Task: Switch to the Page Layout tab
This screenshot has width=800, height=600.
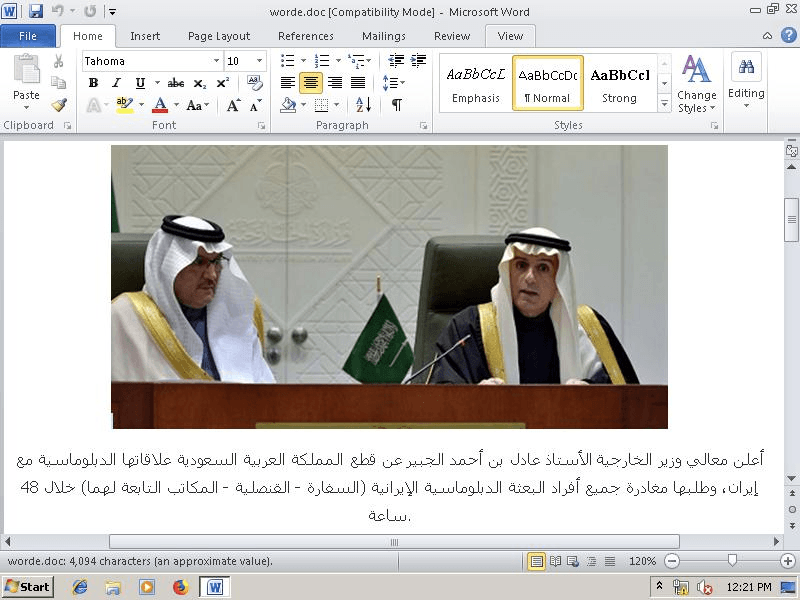Action: coord(219,36)
